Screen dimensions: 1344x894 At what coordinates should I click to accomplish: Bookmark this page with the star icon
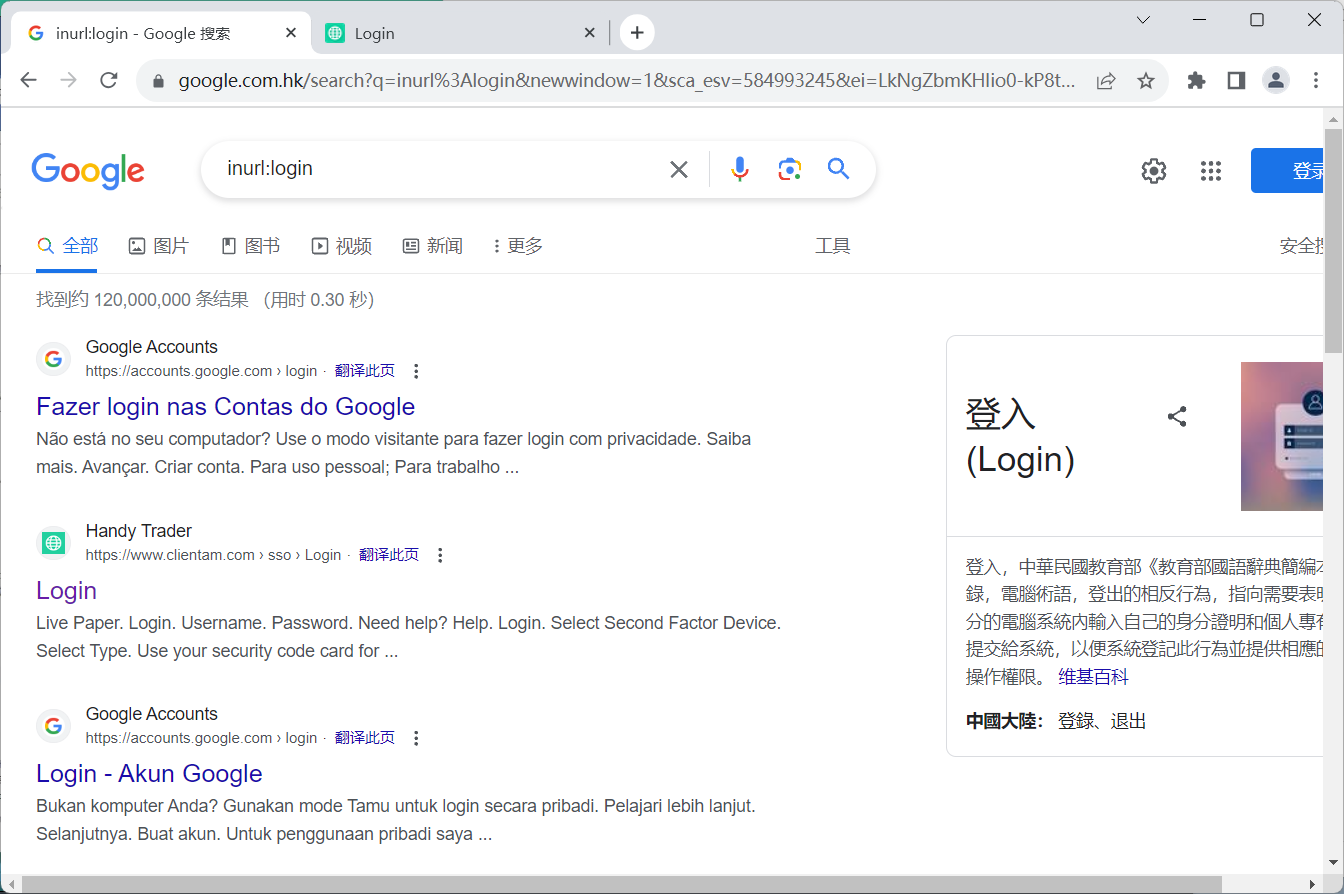pyautogui.click(x=1146, y=81)
